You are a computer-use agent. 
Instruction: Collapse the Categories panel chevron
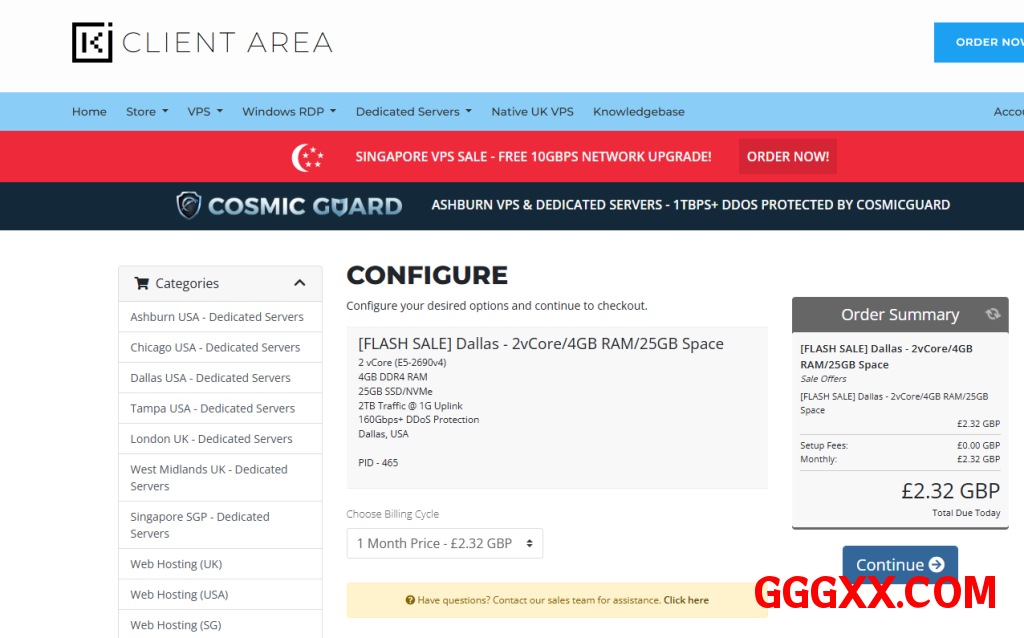[x=299, y=283]
